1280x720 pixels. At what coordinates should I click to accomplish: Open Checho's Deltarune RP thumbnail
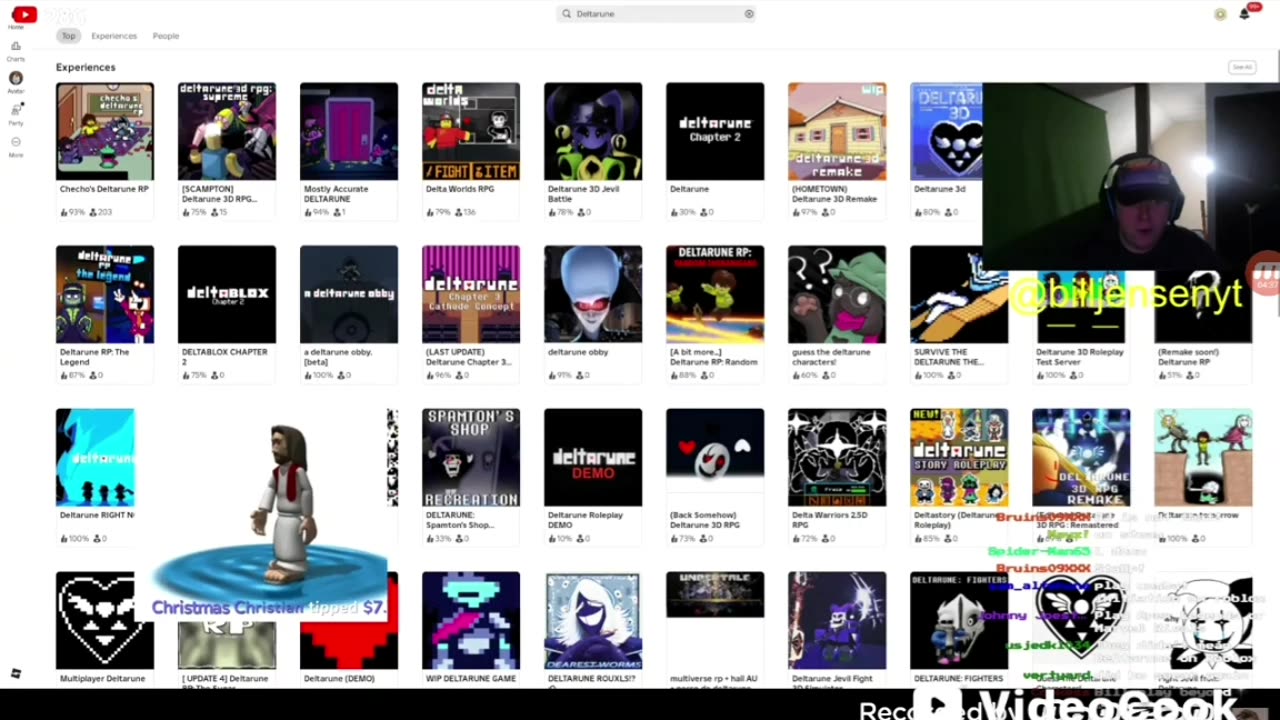pos(105,131)
